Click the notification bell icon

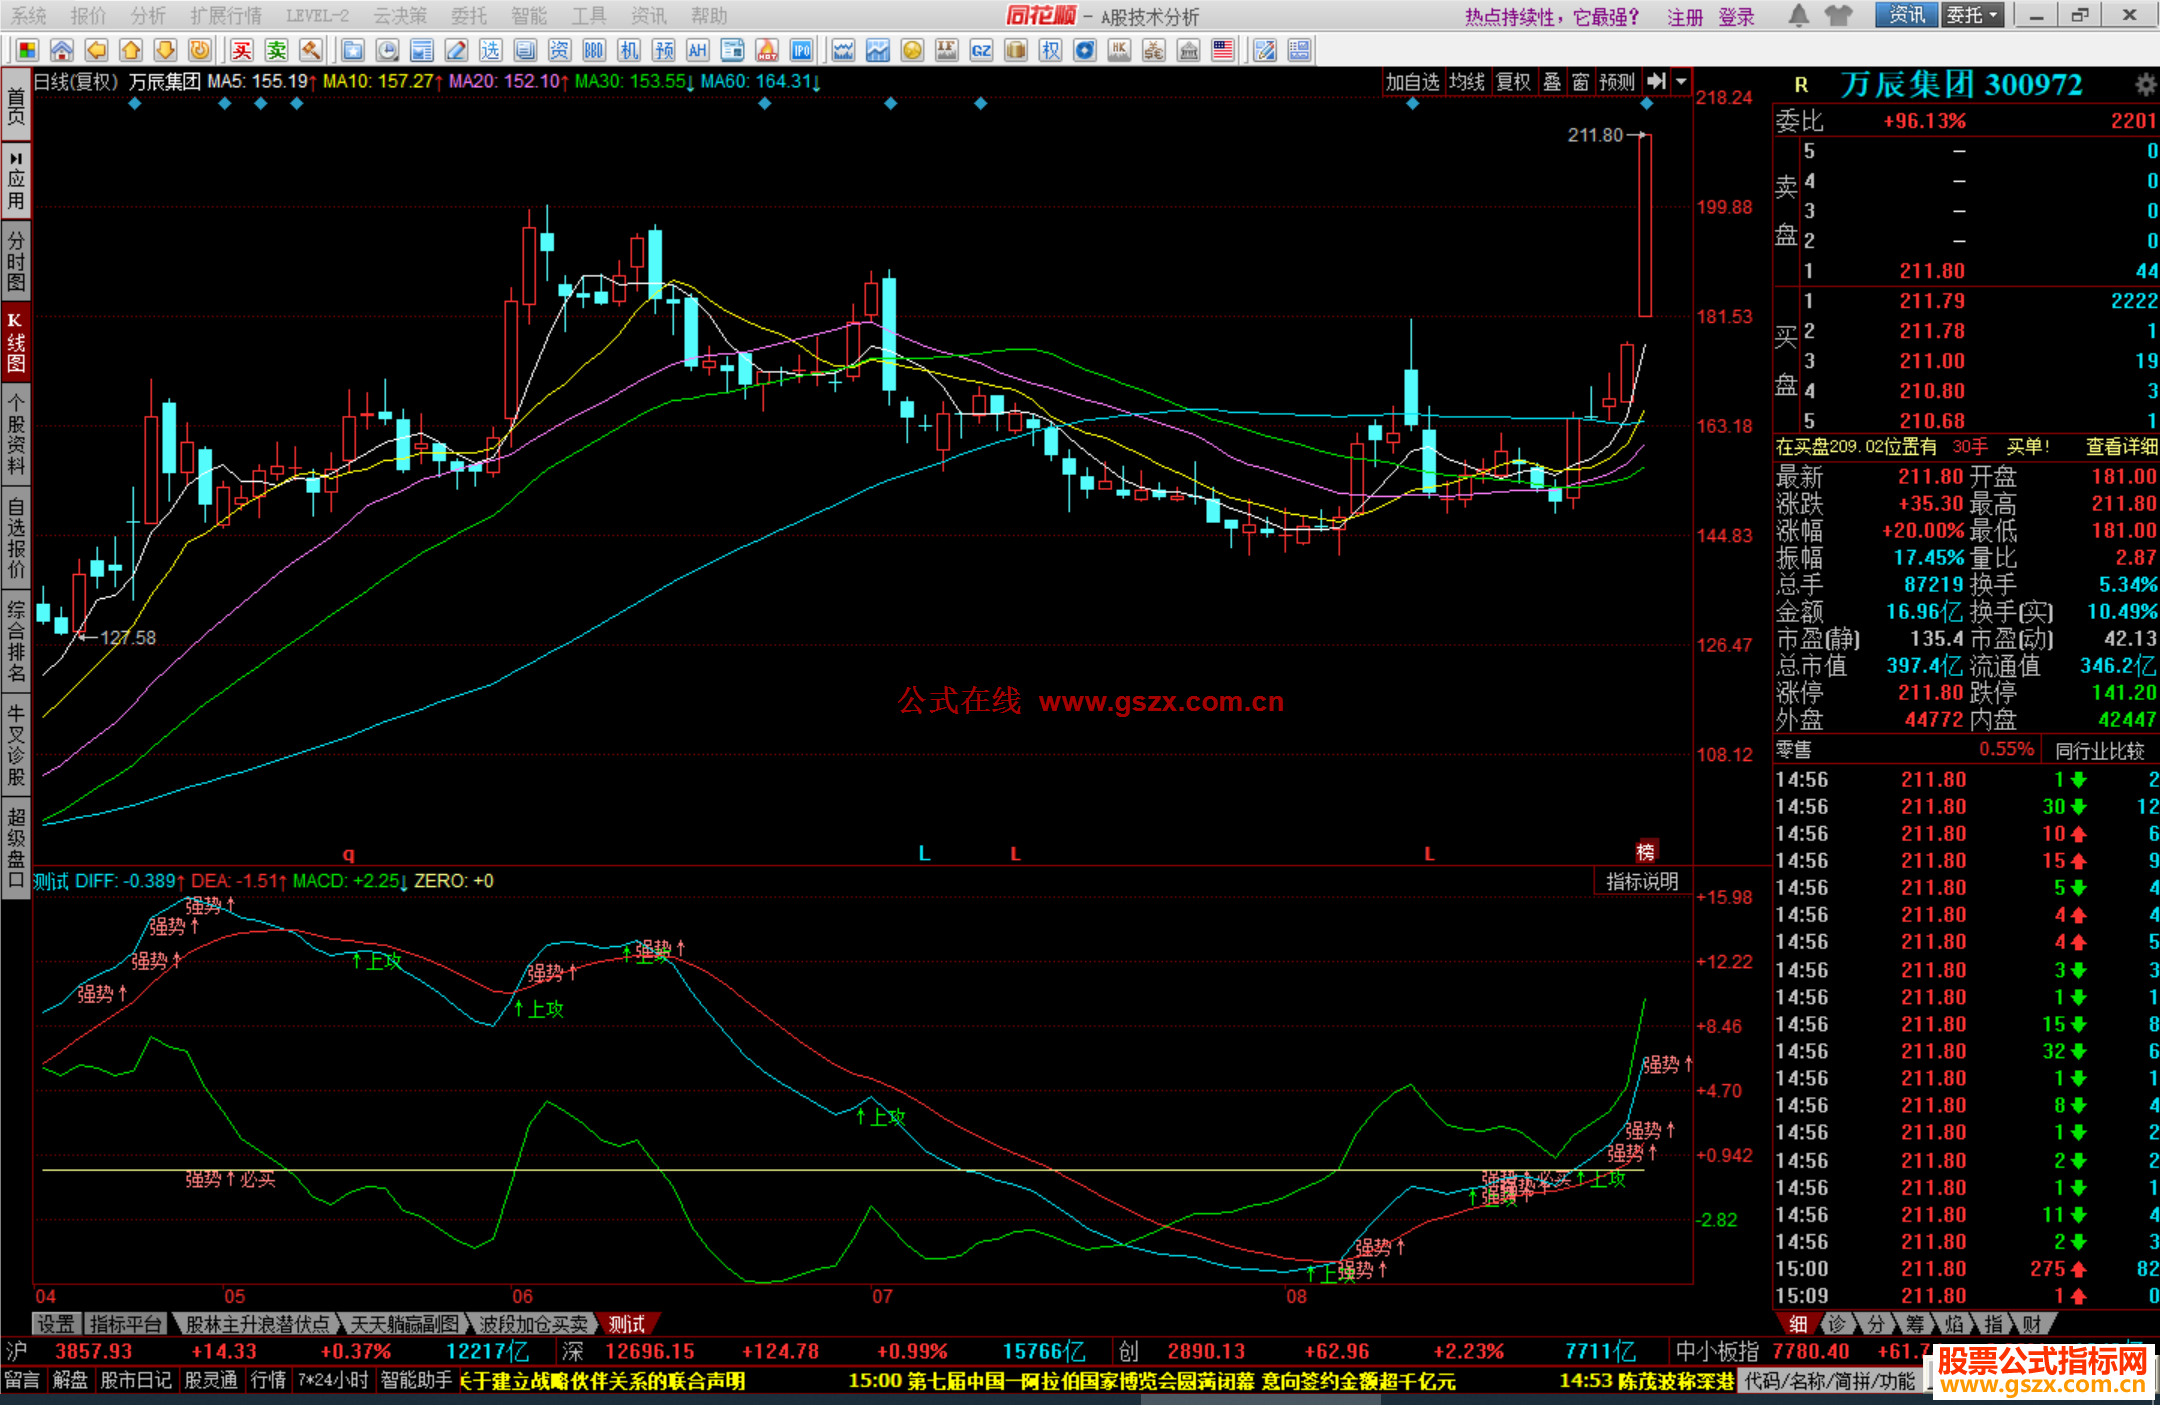click(x=1798, y=15)
